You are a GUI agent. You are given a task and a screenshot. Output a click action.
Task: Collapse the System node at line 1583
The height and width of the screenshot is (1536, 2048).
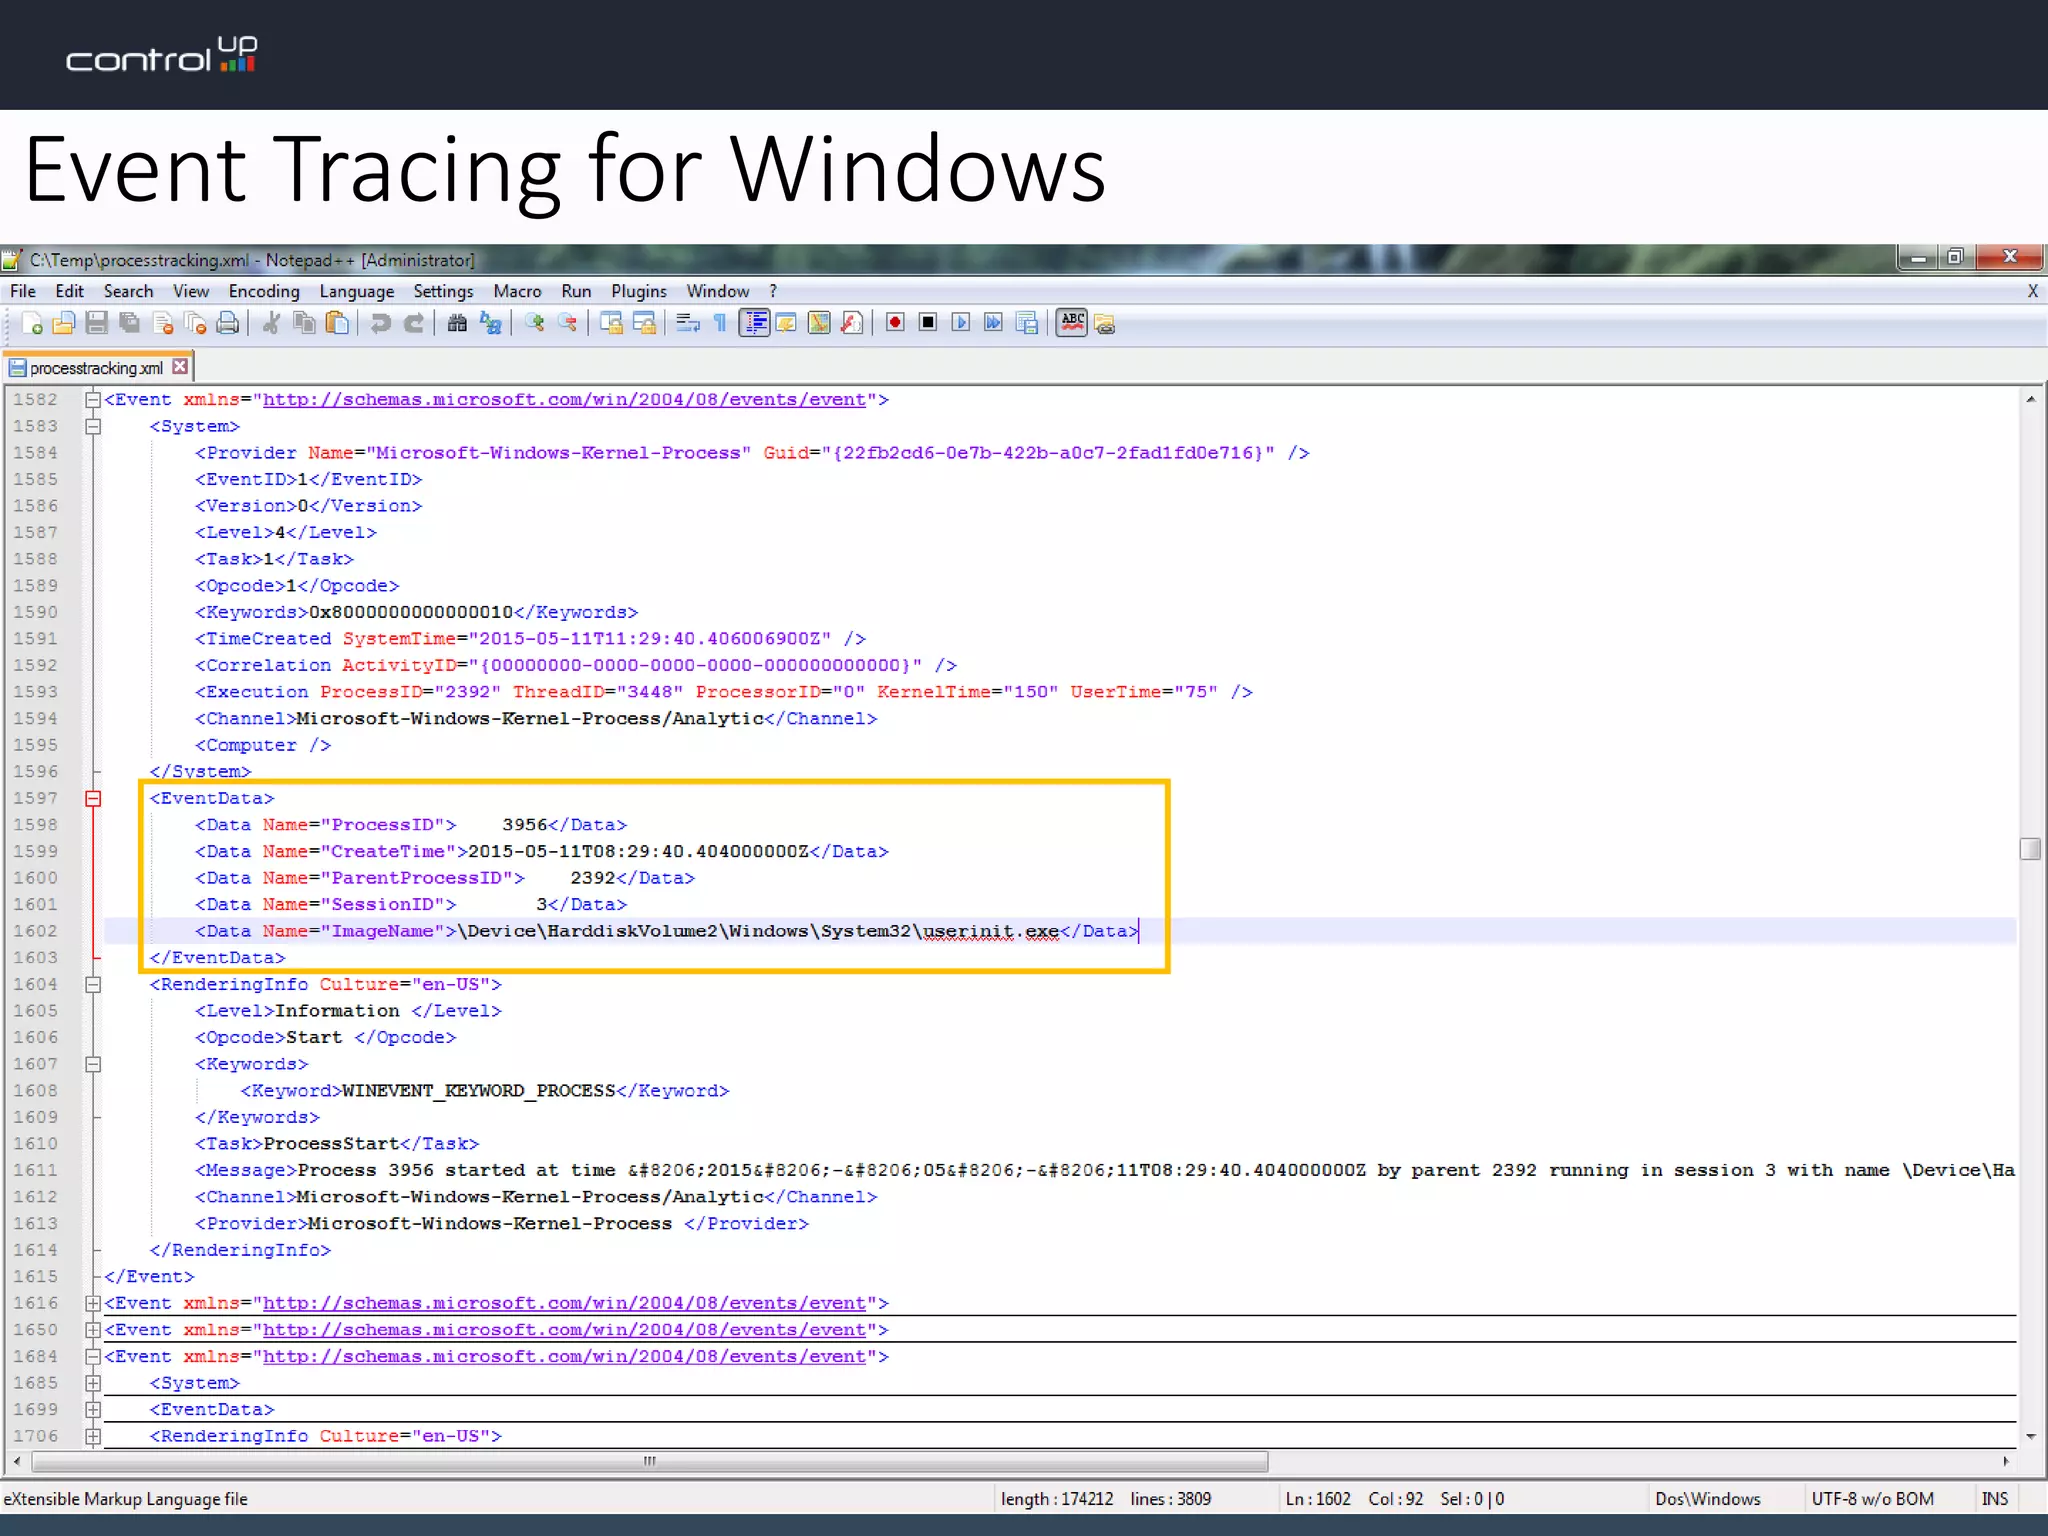[93, 427]
